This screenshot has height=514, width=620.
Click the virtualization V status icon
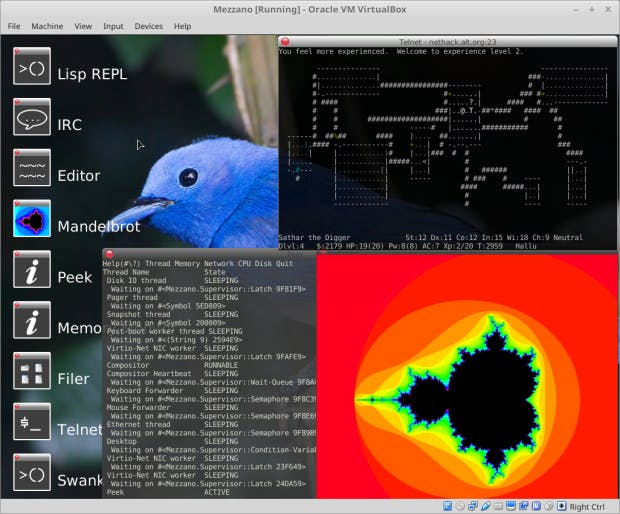pos(536,506)
